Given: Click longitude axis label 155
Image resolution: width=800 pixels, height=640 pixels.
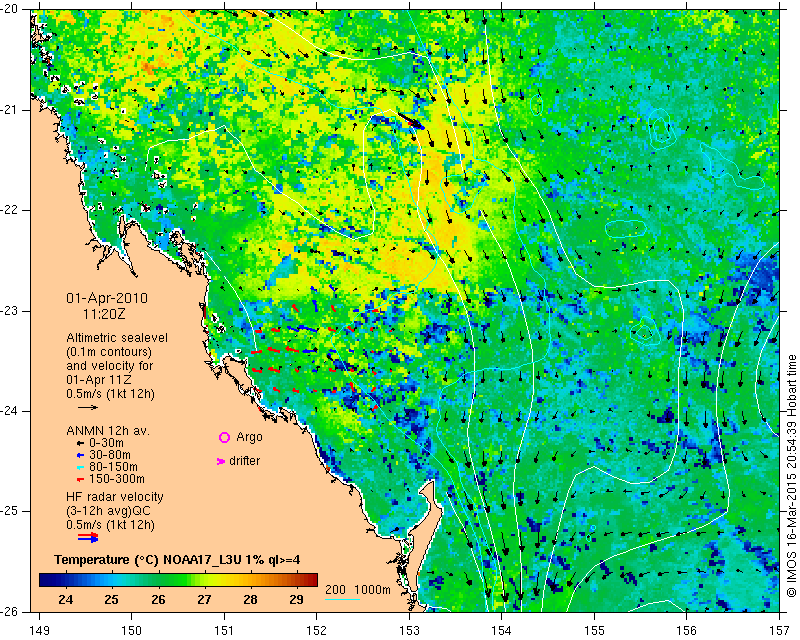Looking at the screenshot, I should [594, 631].
